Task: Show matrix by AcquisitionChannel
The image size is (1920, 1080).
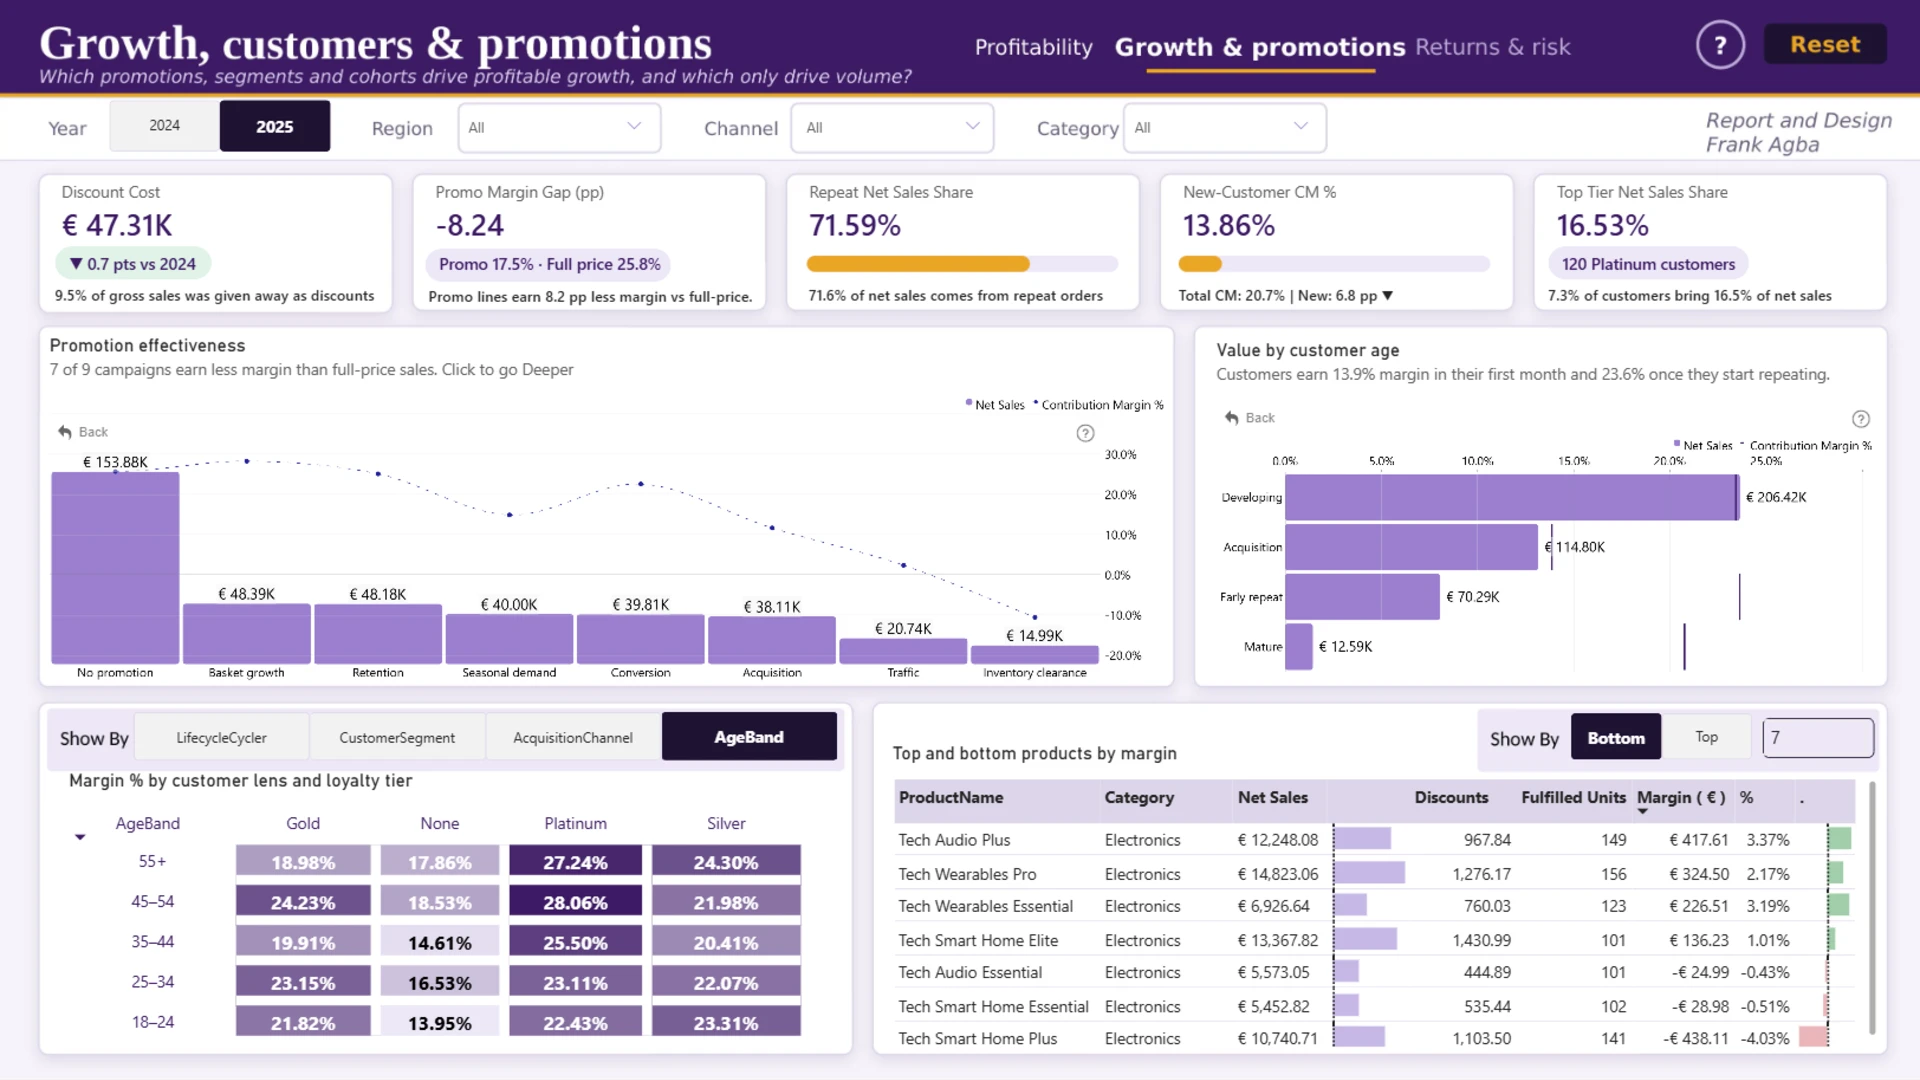Action: coord(573,737)
